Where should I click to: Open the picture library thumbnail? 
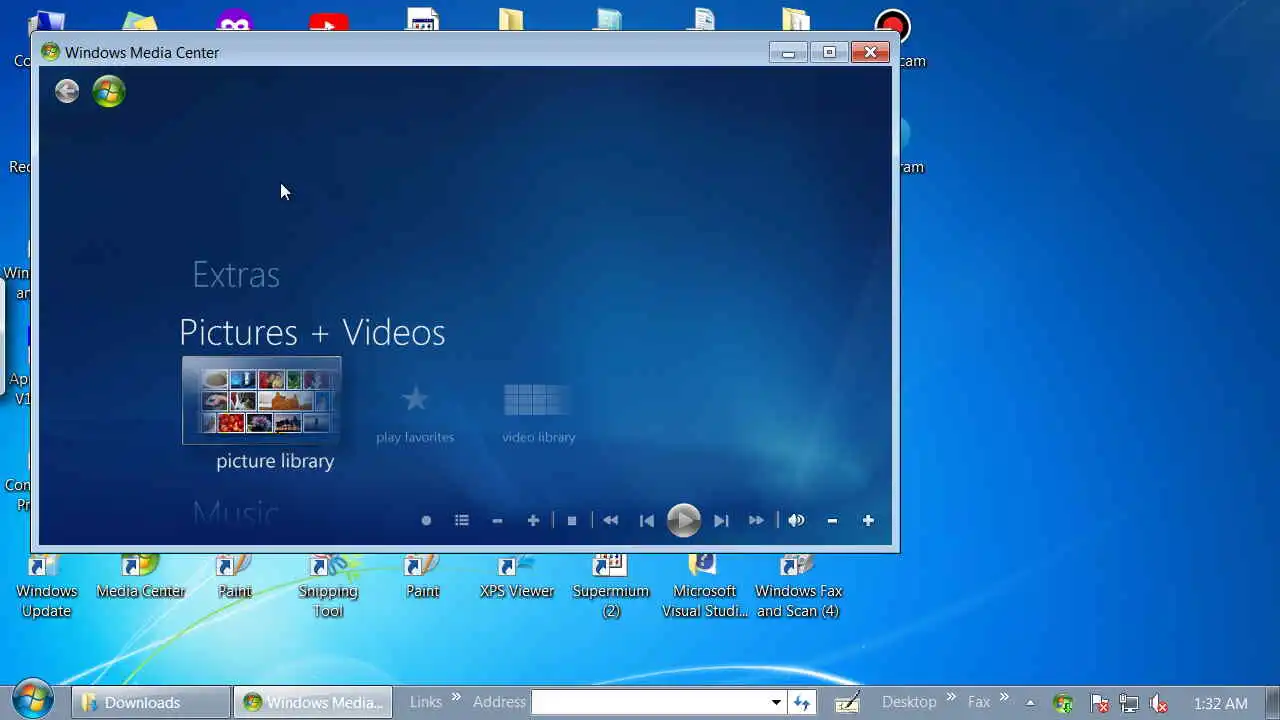point(262,400)
